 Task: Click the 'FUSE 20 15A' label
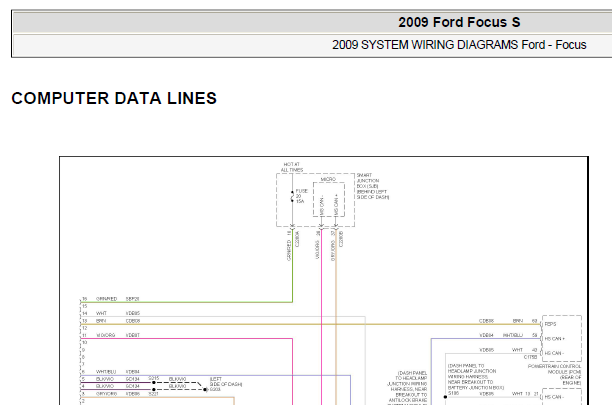(301, 196)
